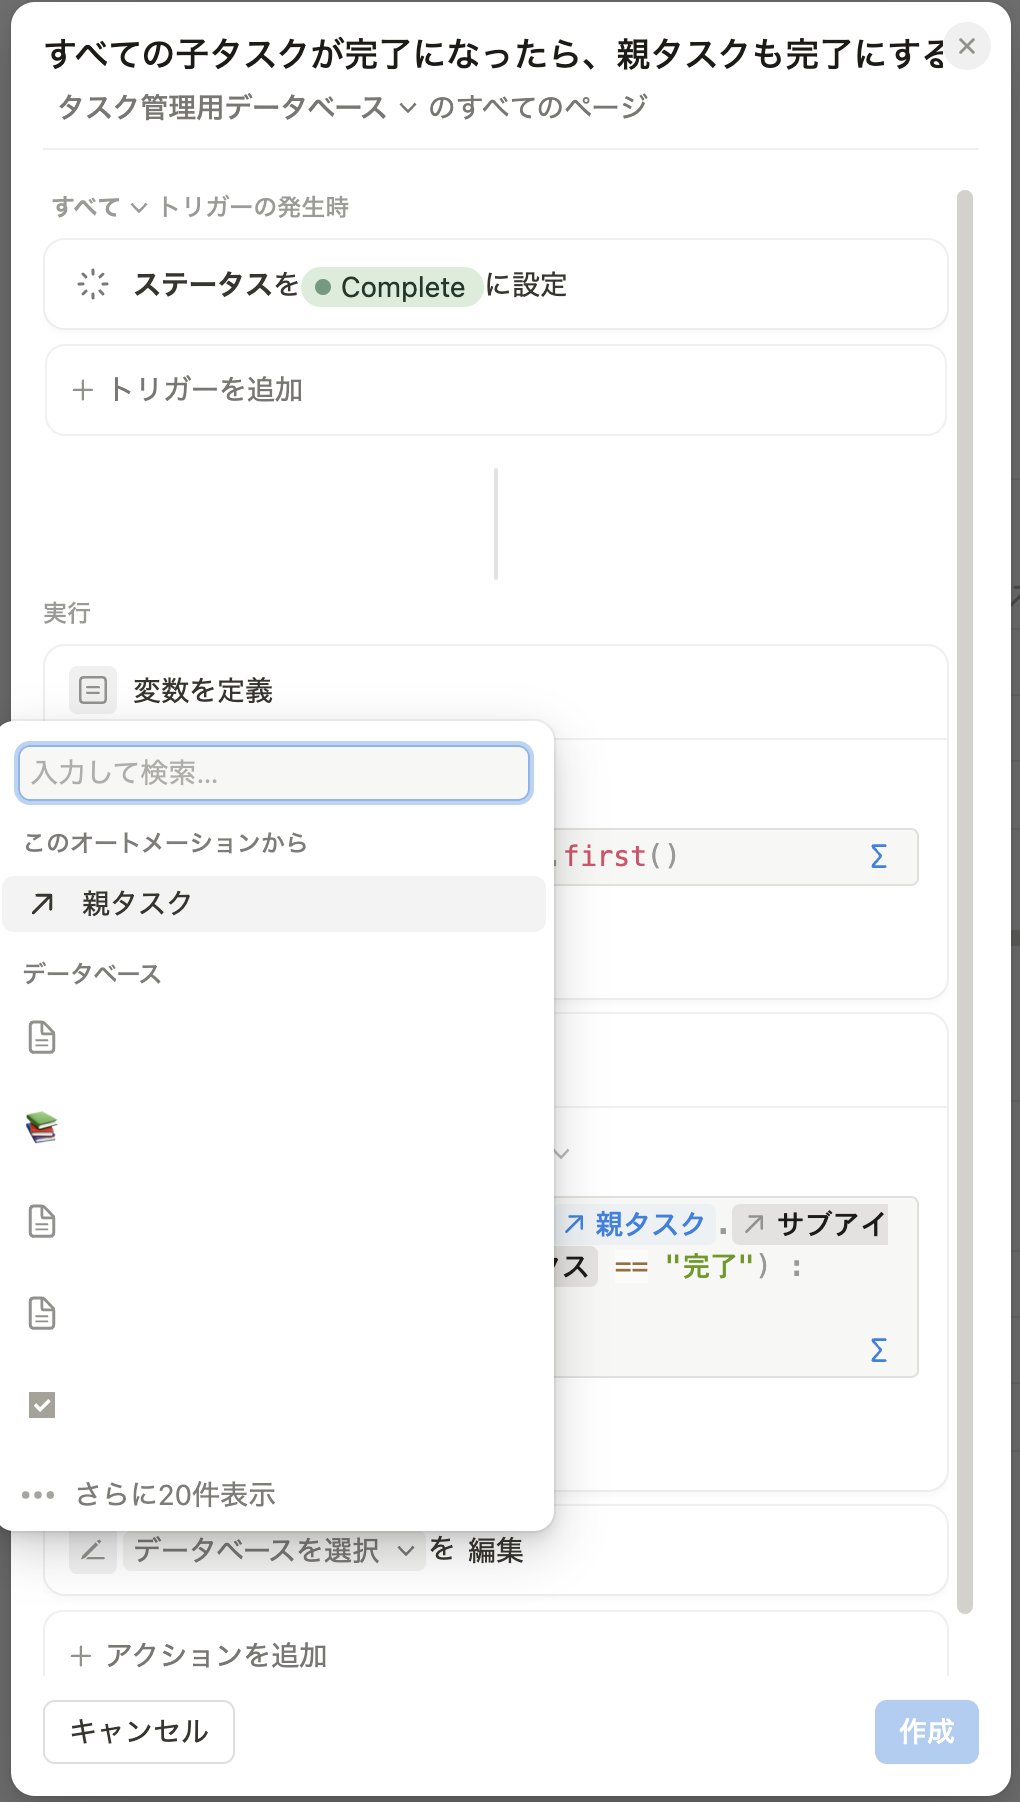Click the "完了" string in the formula

(x=709, y=1267)
